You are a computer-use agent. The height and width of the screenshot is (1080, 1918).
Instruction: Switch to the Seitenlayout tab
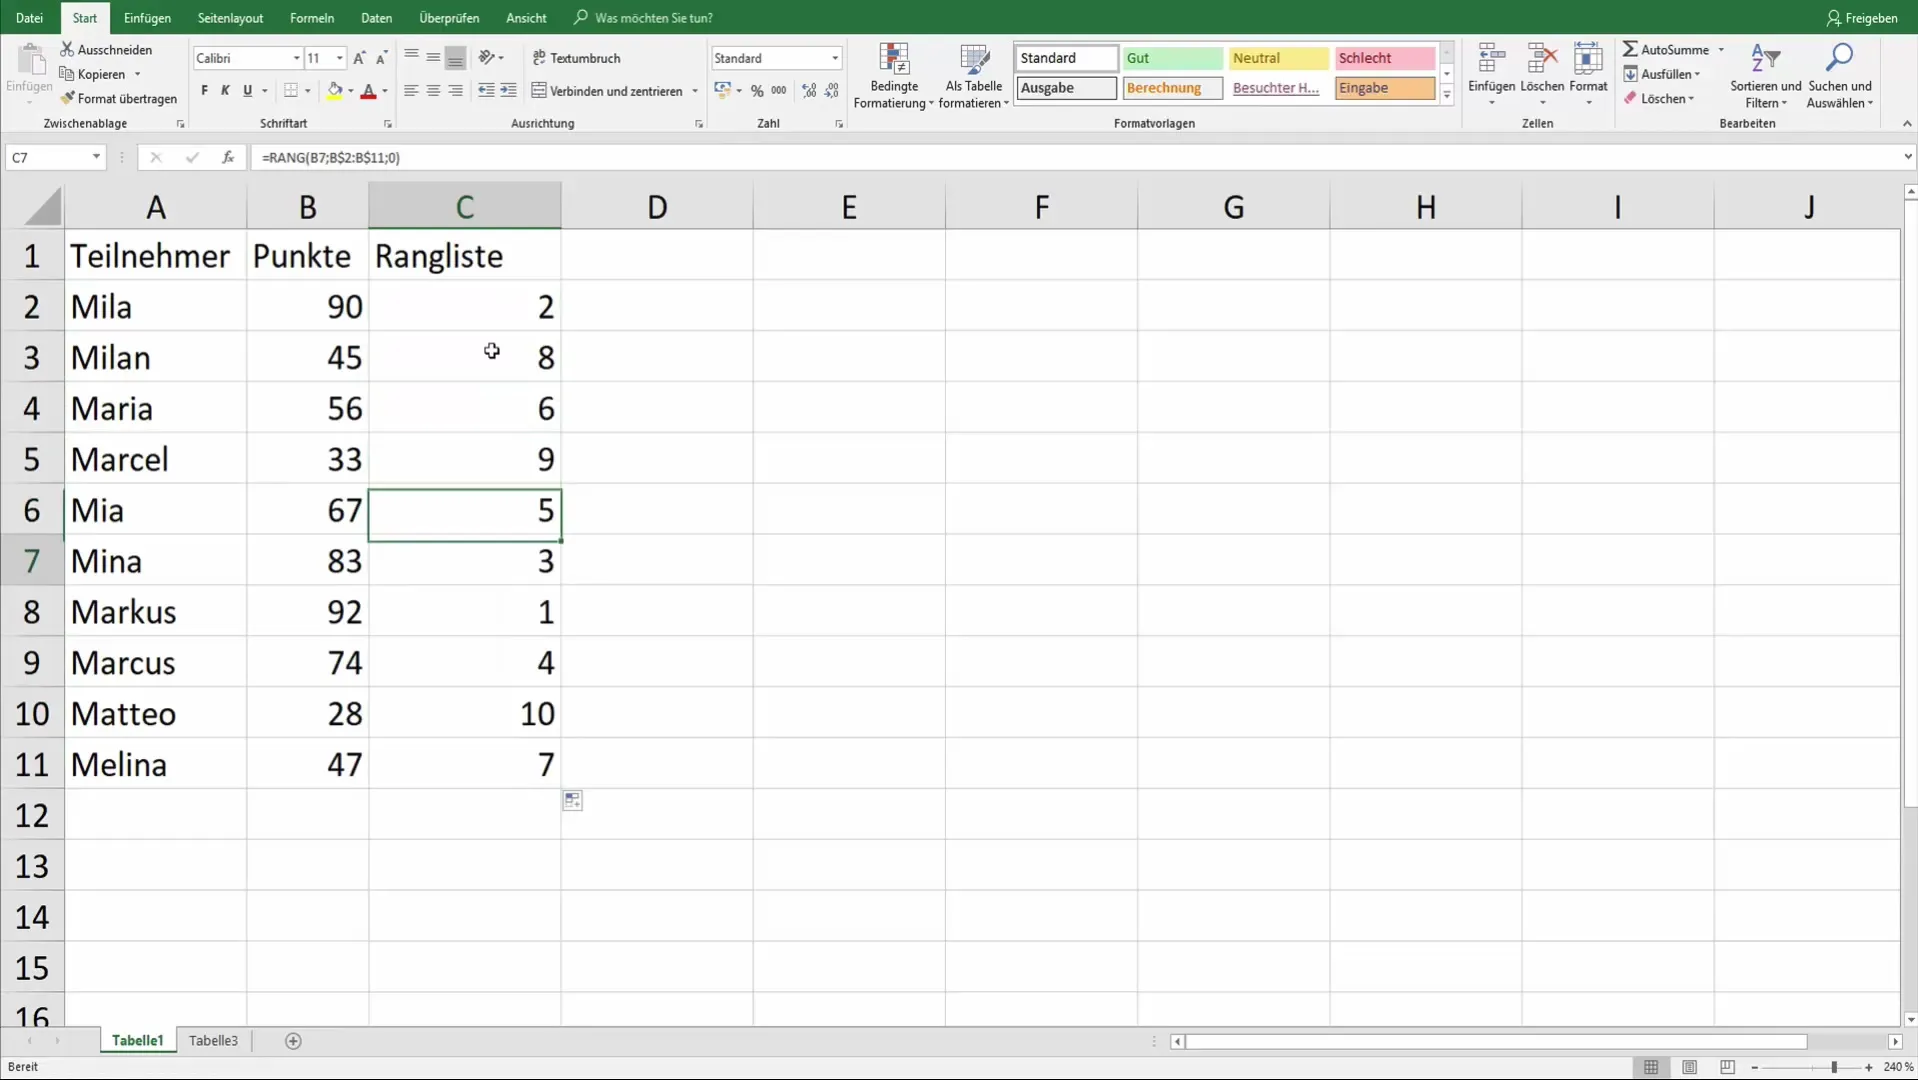[230, 18]
